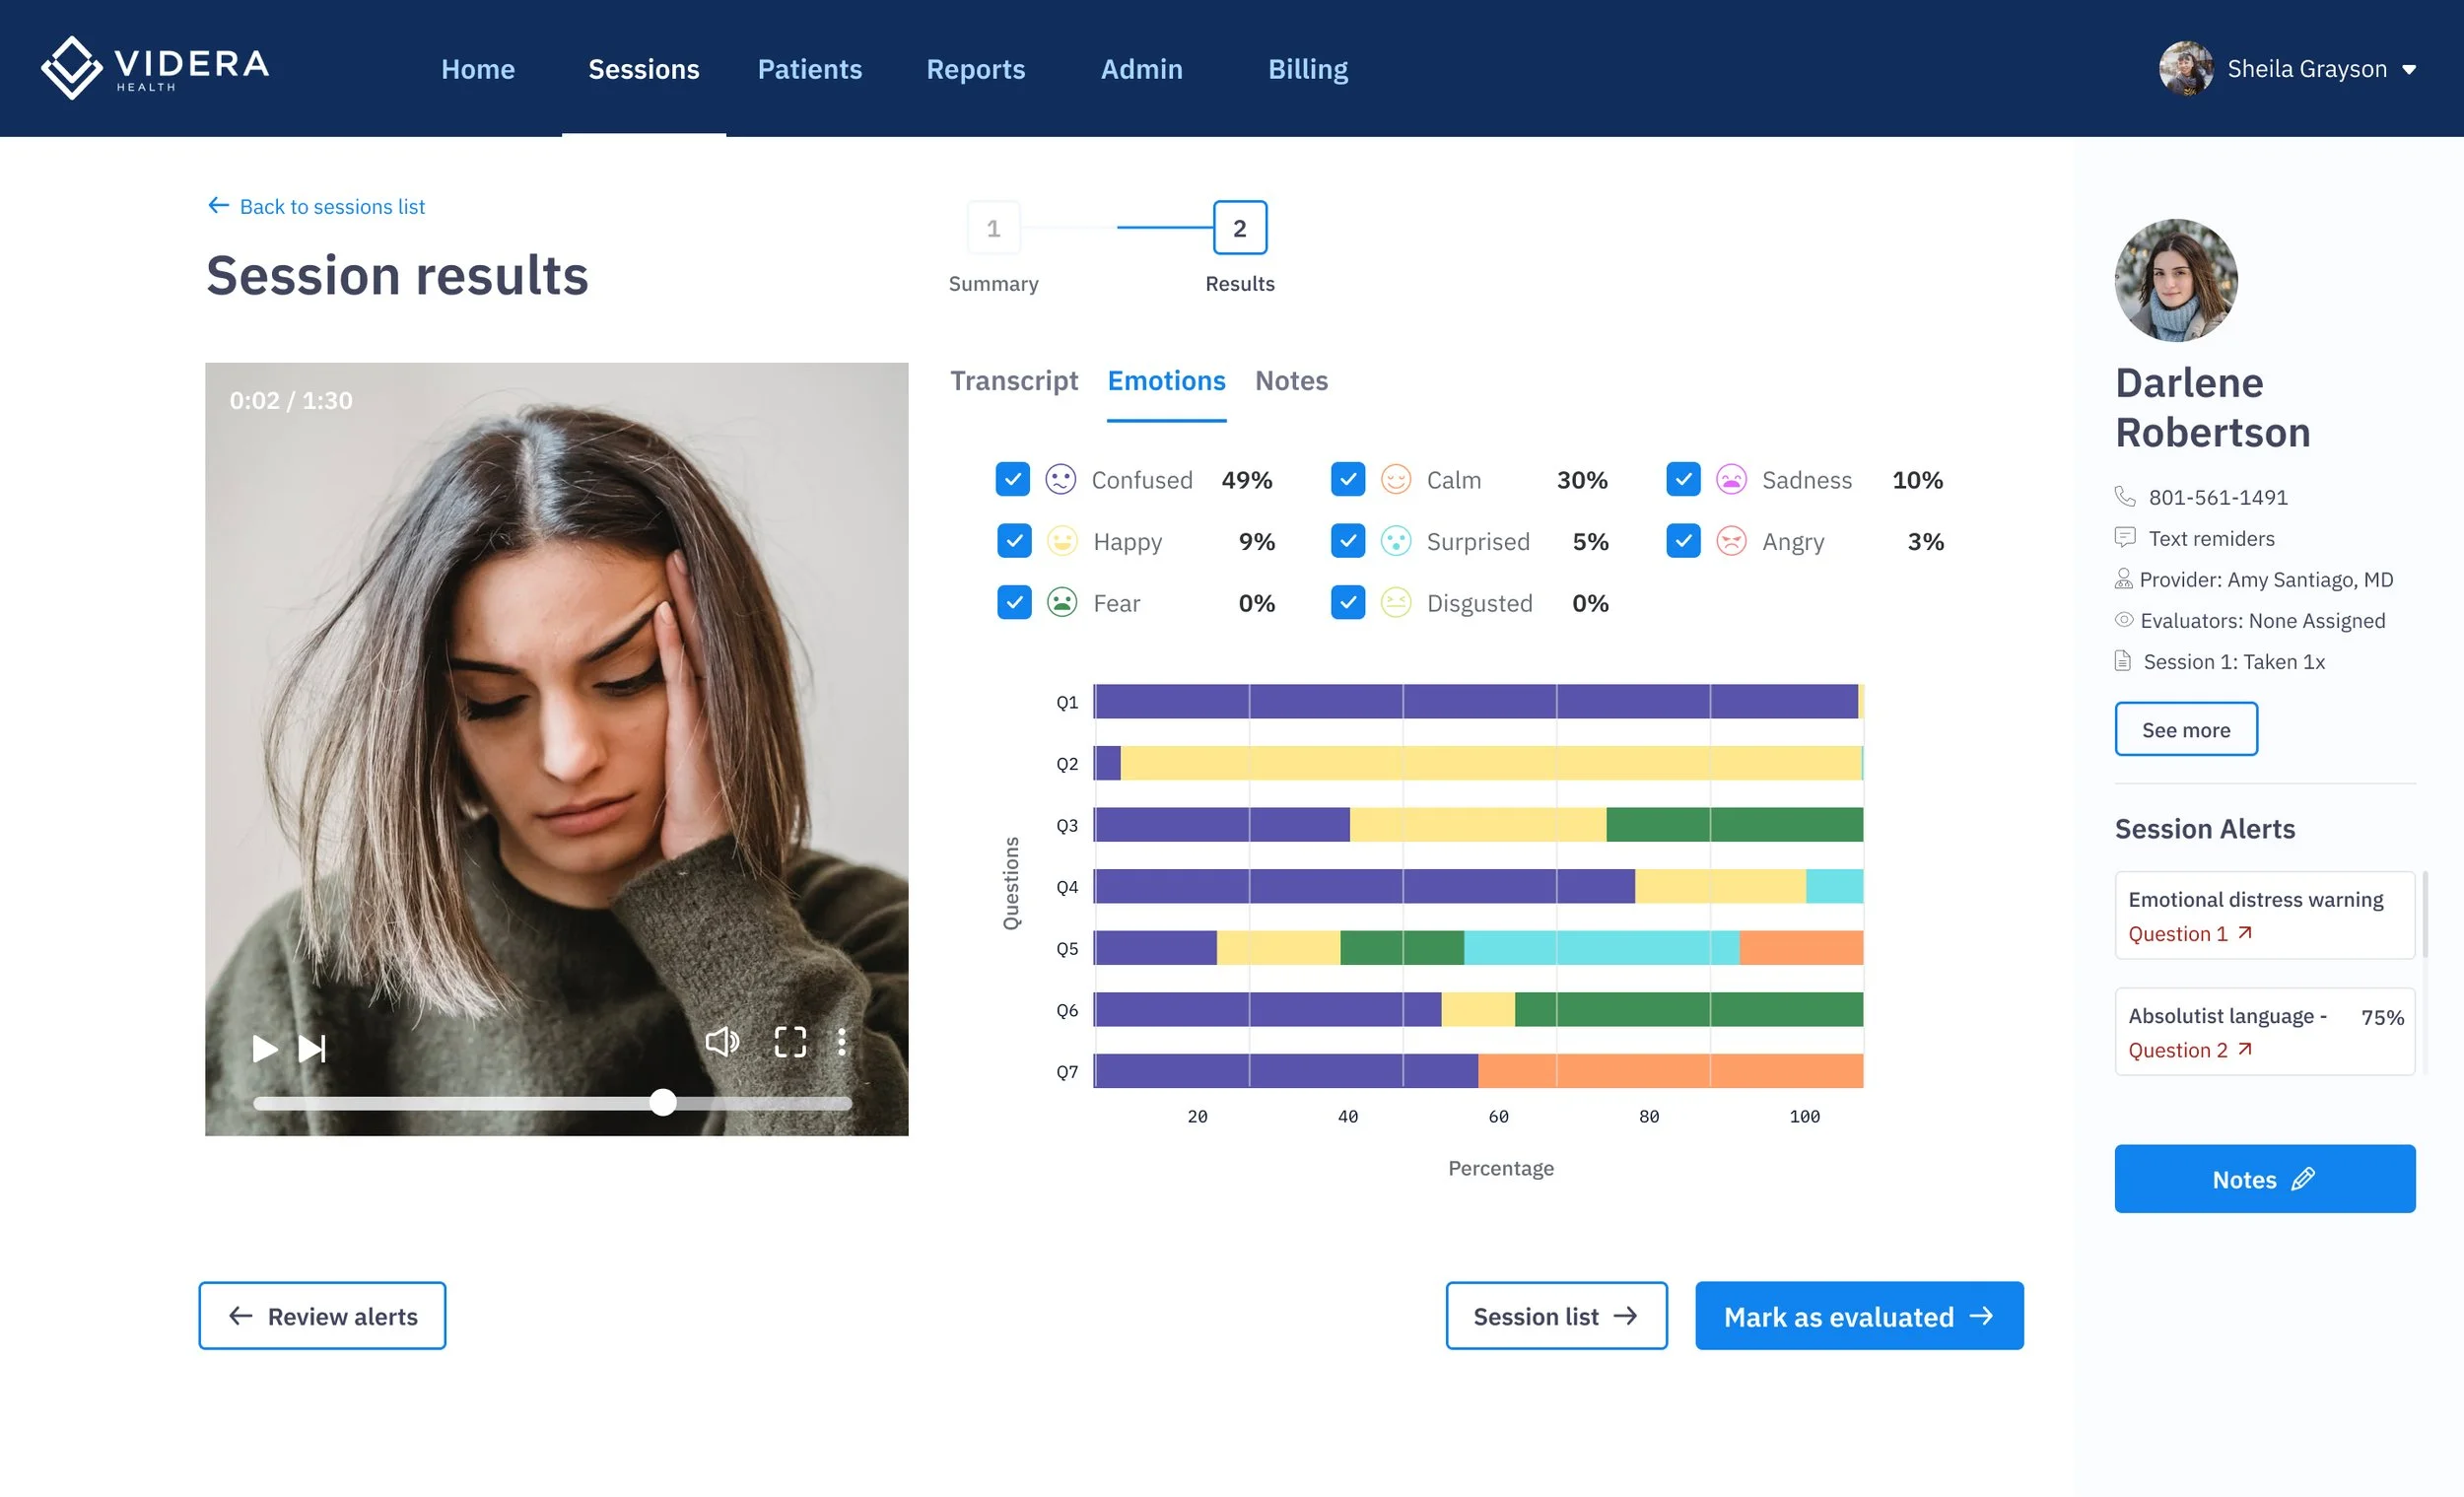Click the Confused emotion face icon
2464x1497 pixels.
pos(1060,480)
